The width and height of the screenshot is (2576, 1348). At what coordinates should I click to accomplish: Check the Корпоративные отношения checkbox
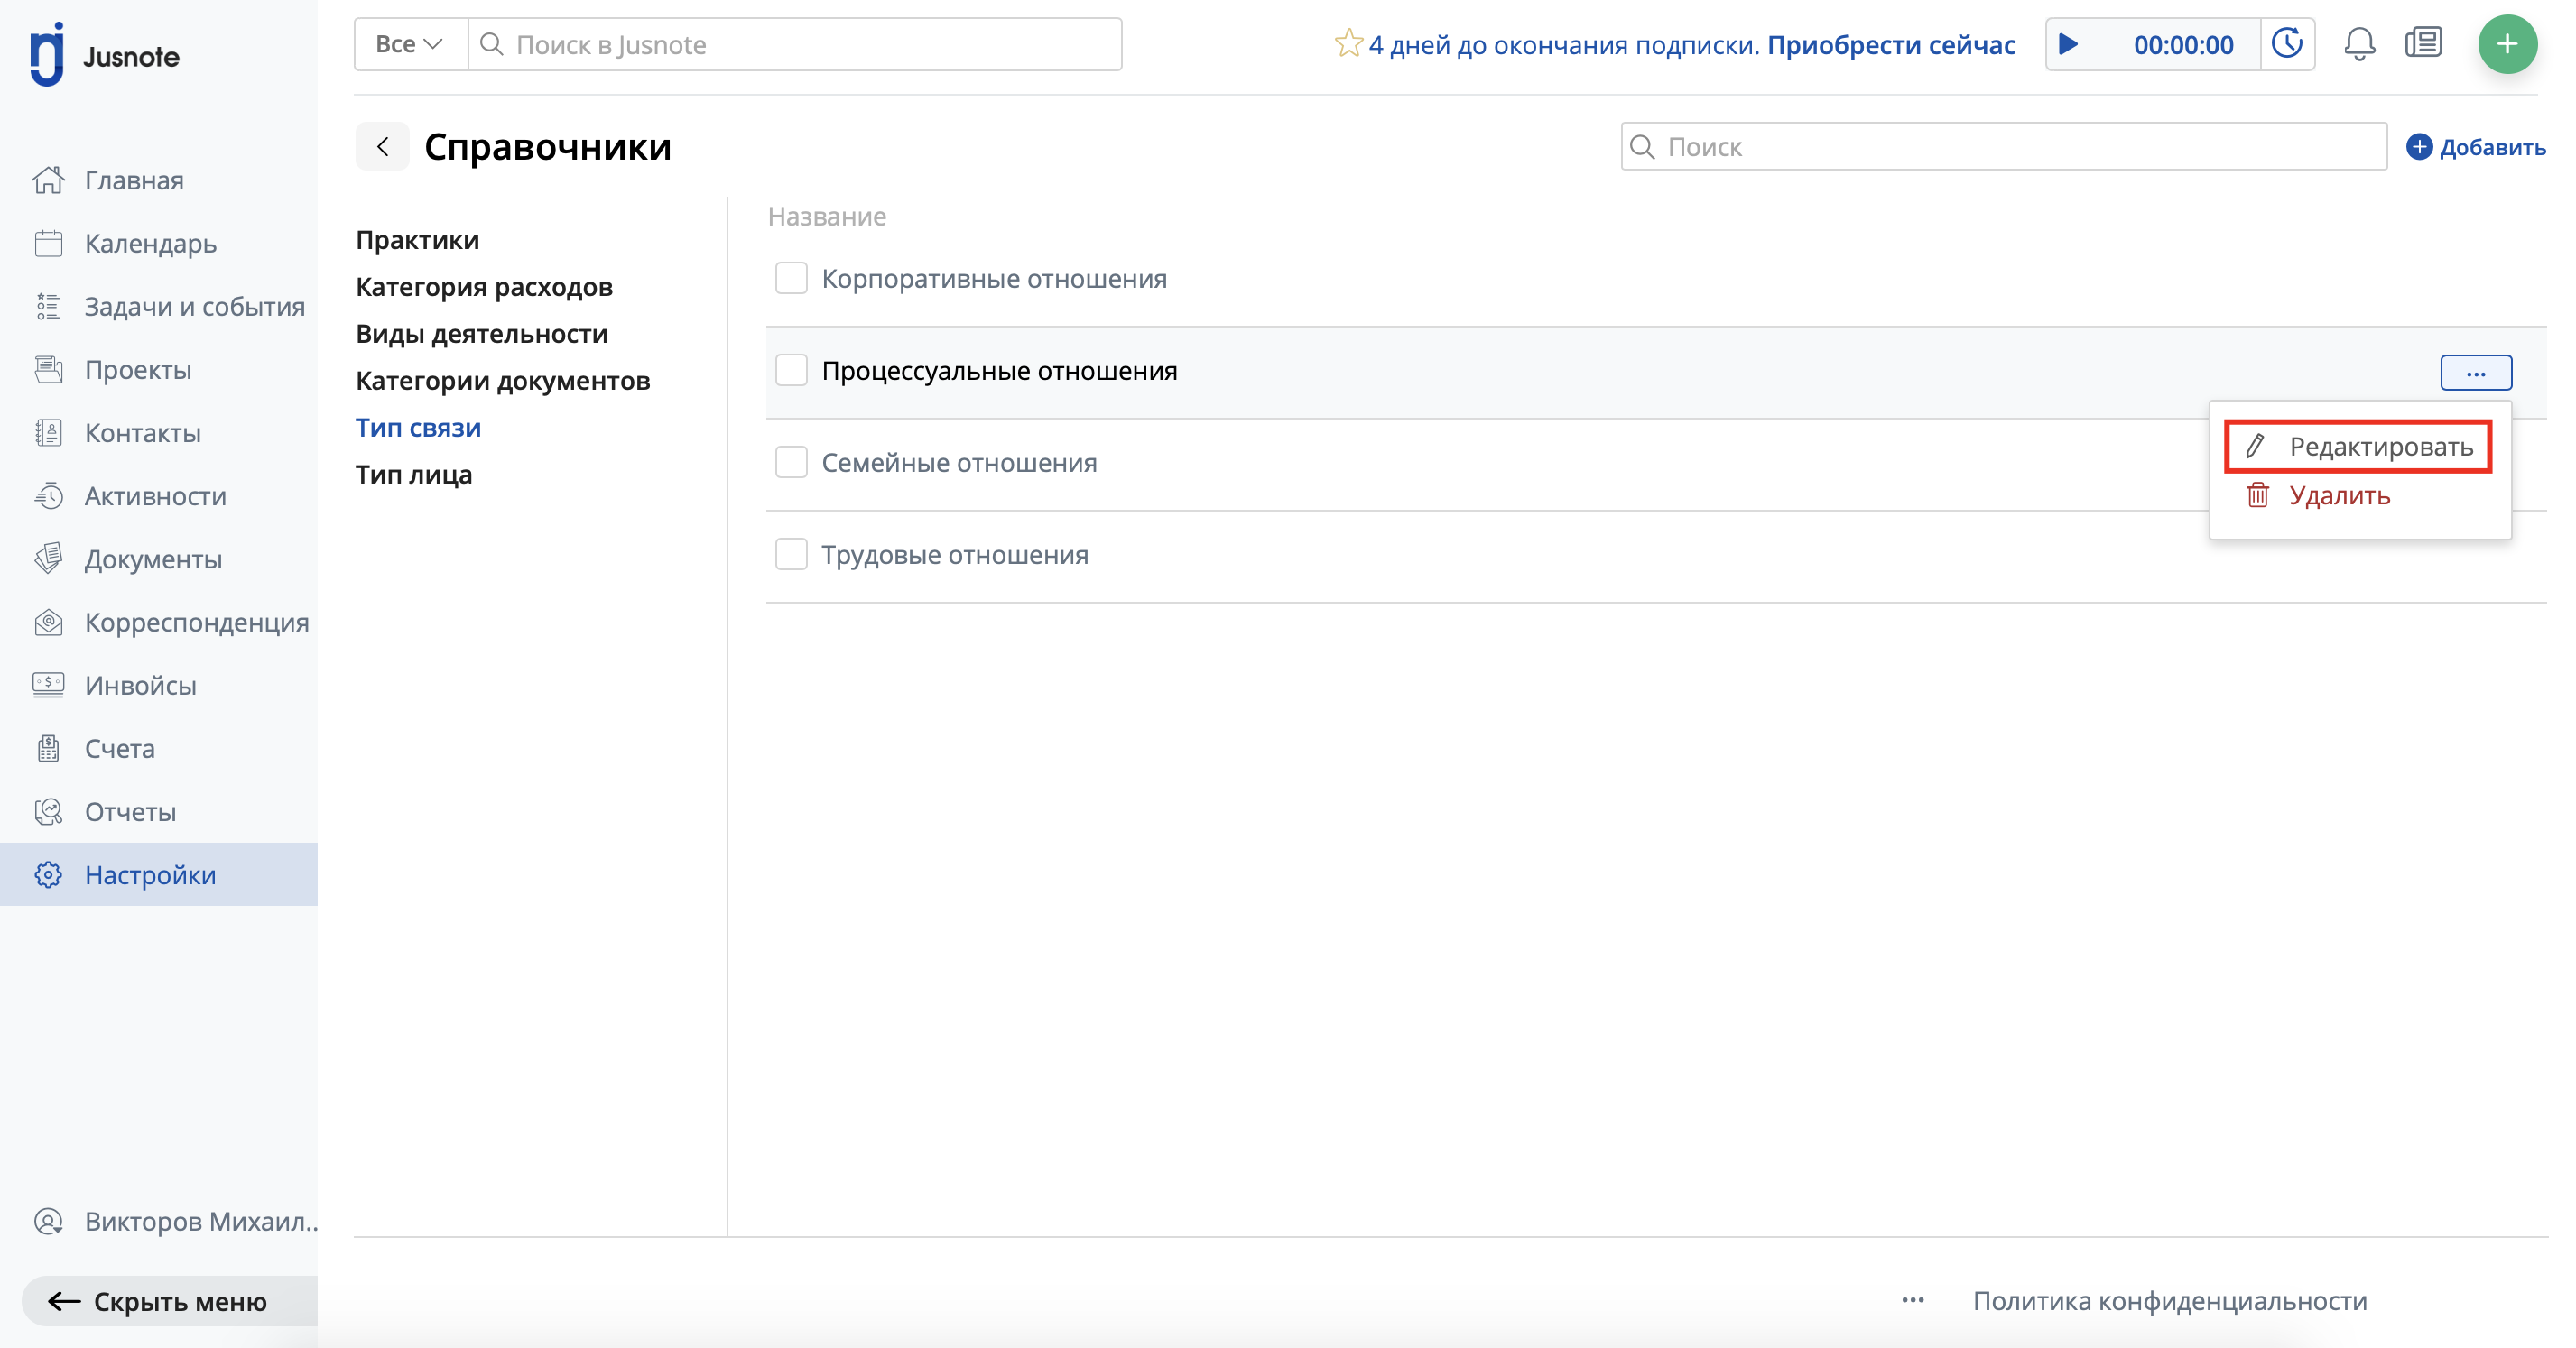point(791,278)
